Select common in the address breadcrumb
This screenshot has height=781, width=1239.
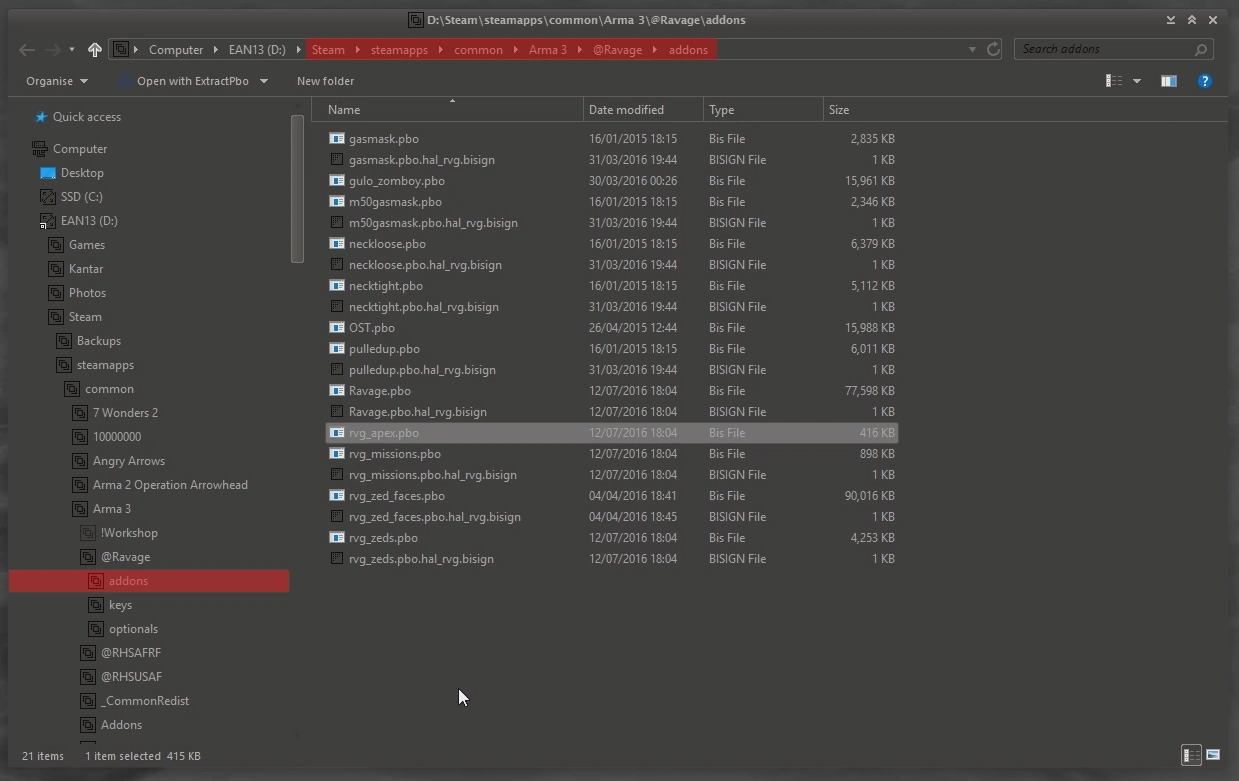pos(478,49)
